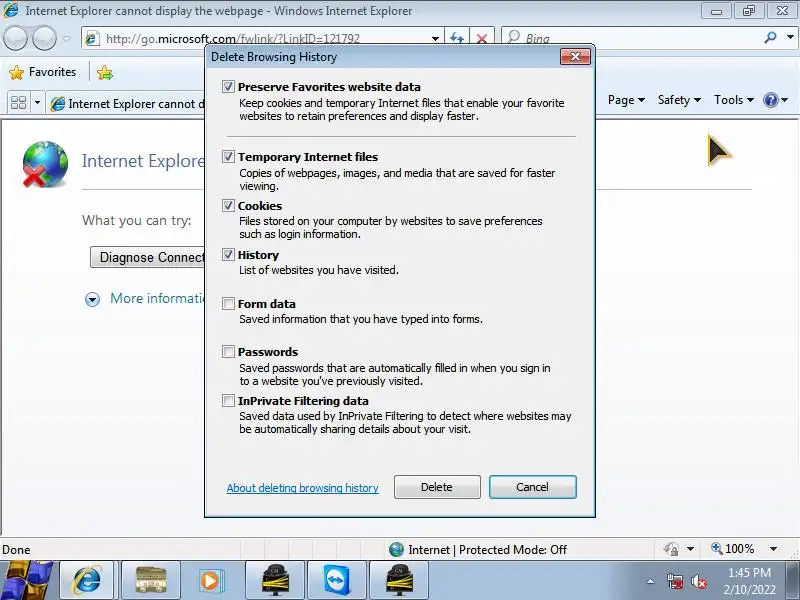The width and height of the screenshot is (800, 600).
Task: Uncheck the History checkbox
Action: 228,255
